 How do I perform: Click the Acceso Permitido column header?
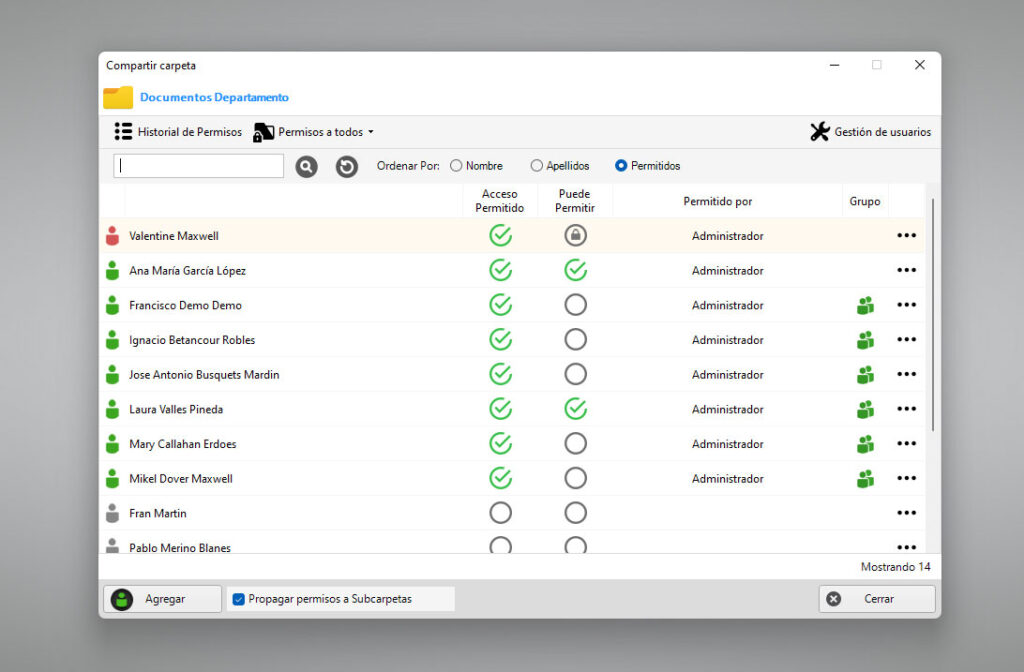tap(500, 201)
